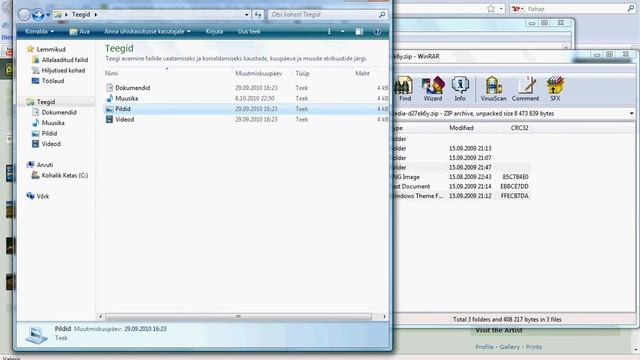The image size is (640, 360).
Task: Change the view with the Explorer view icon
Action: click(x=329, y=31)
